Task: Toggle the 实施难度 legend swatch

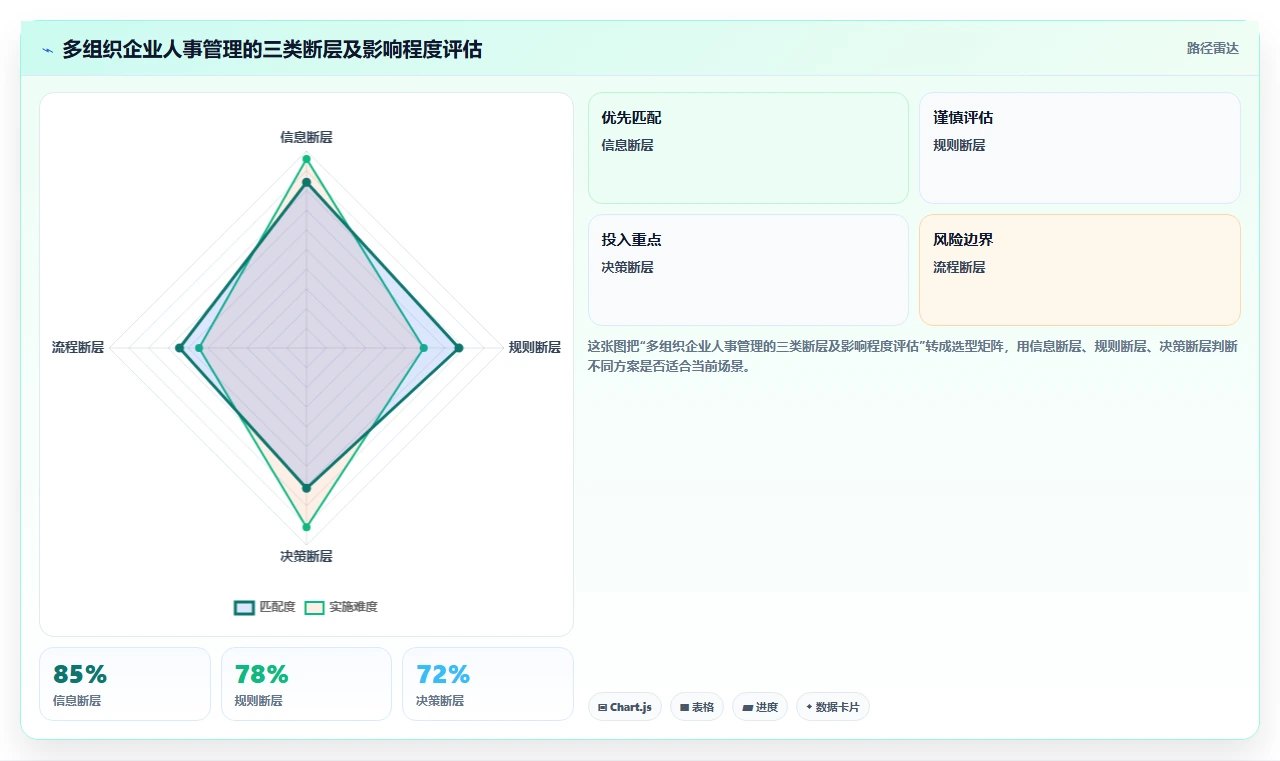Action: click(315, 607)
